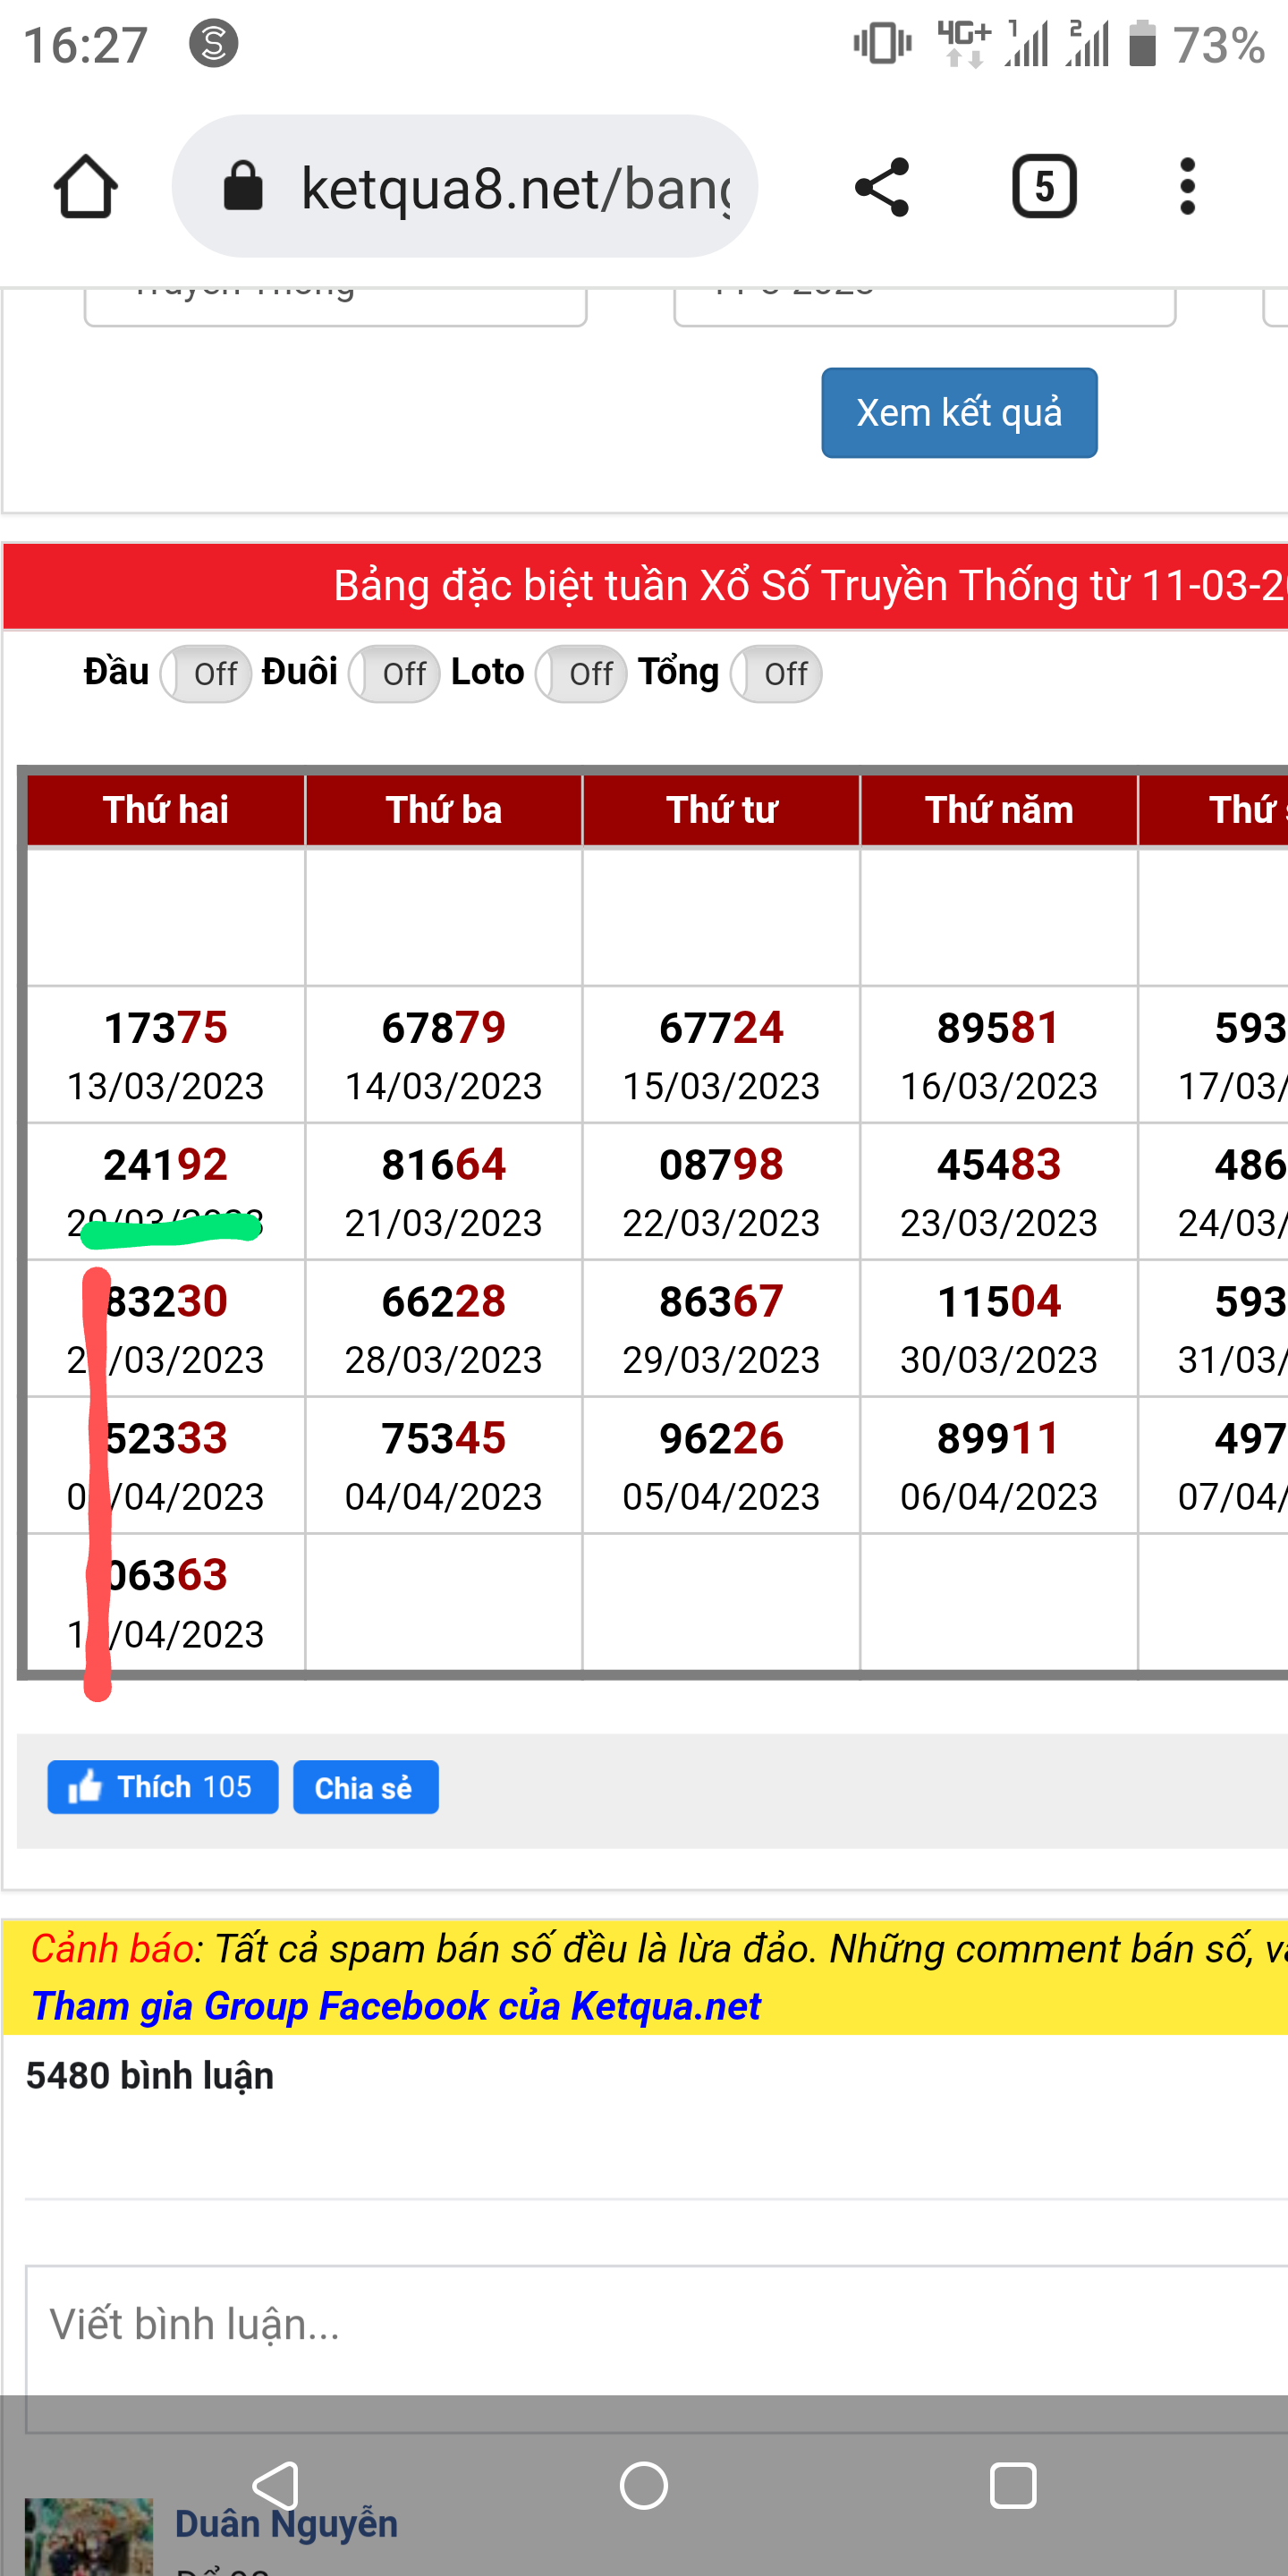
Task: Select result 67724 on 15/03/2023
Action: click(x=721, y=1028)
